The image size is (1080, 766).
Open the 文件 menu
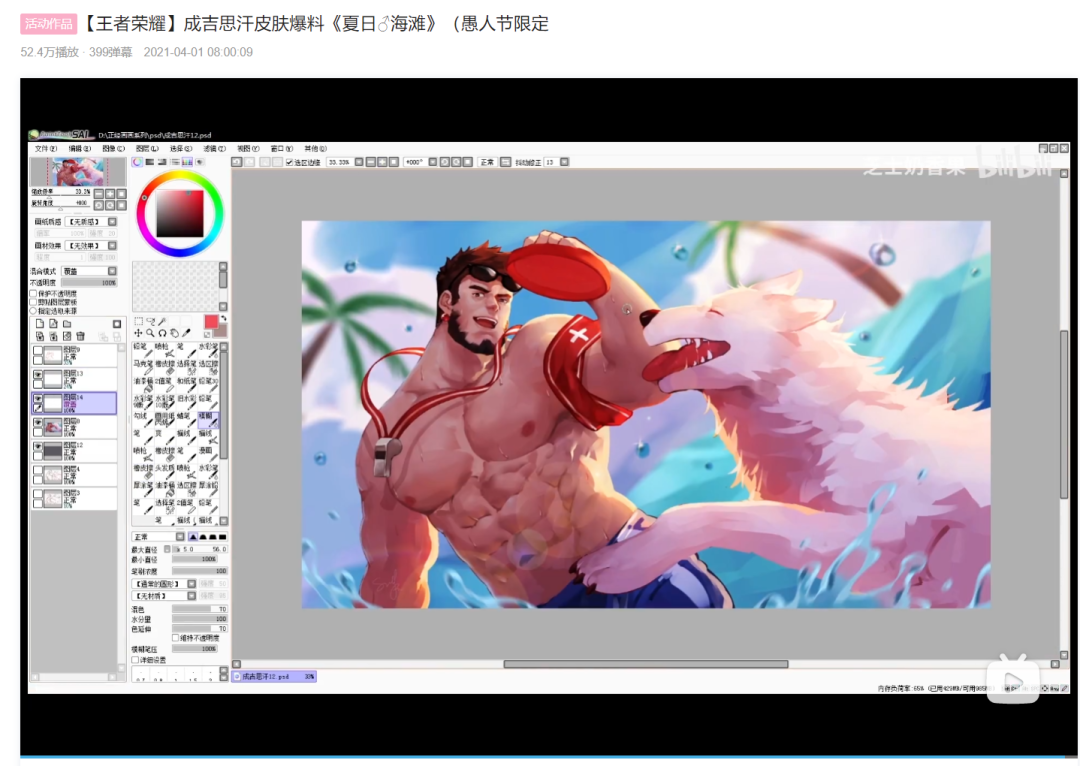pyautogui.click(x=45, y=149)
